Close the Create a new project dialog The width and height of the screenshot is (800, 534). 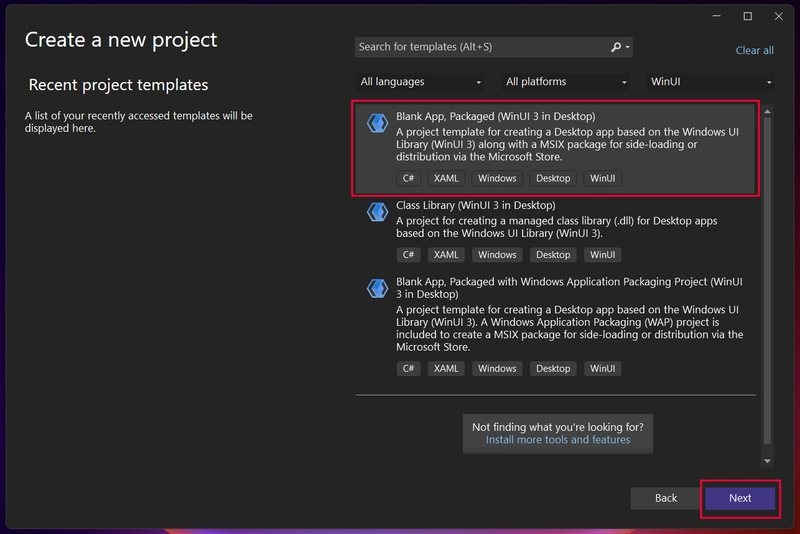point(779,16)
